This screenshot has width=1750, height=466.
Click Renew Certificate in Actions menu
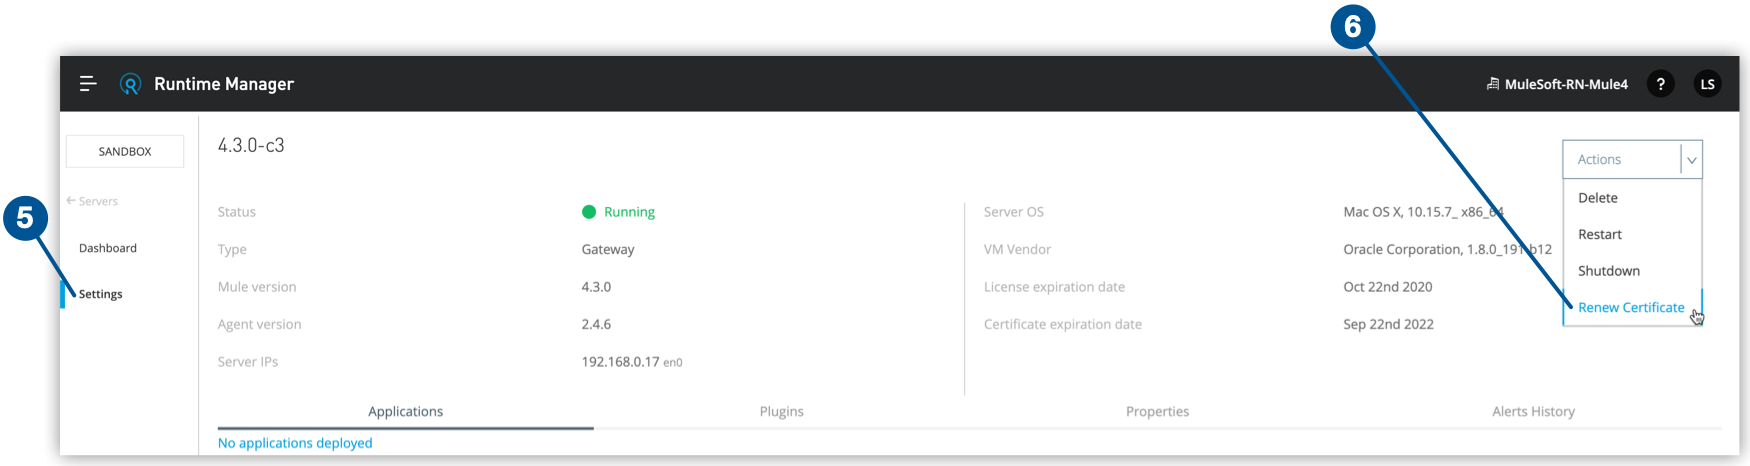1630,307
